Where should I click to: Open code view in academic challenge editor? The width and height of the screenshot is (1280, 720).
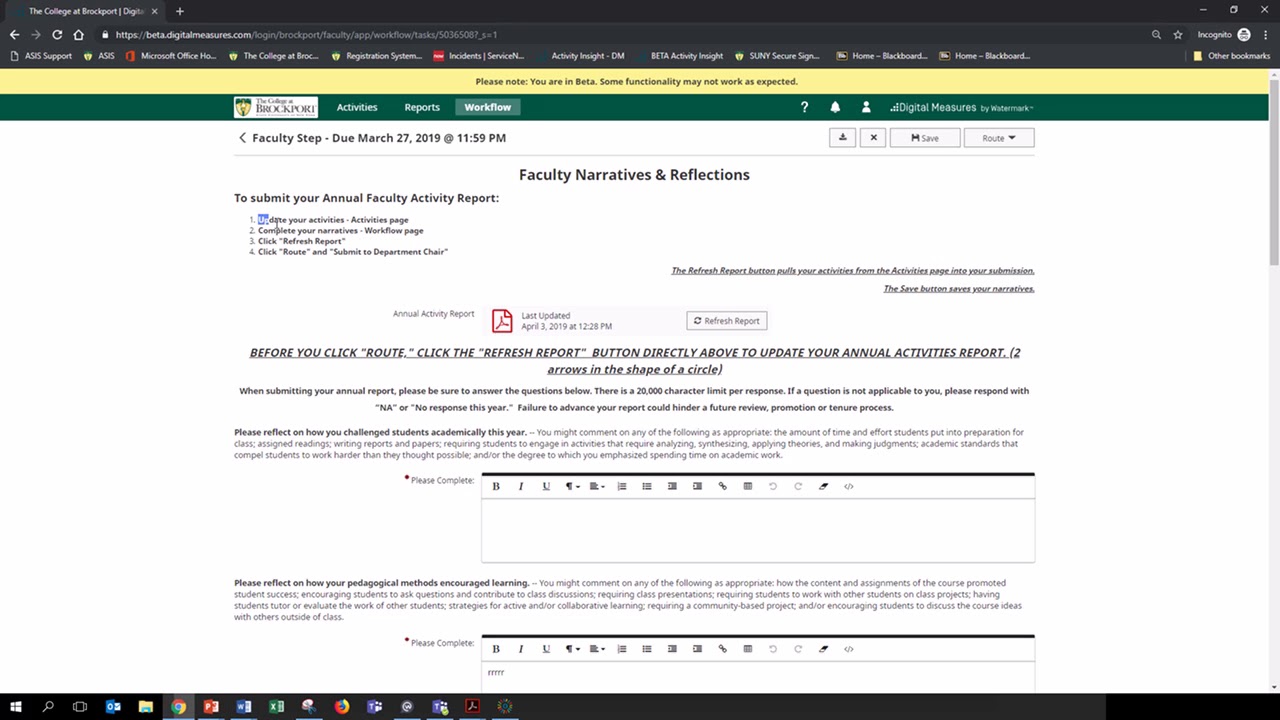point(849,486)
